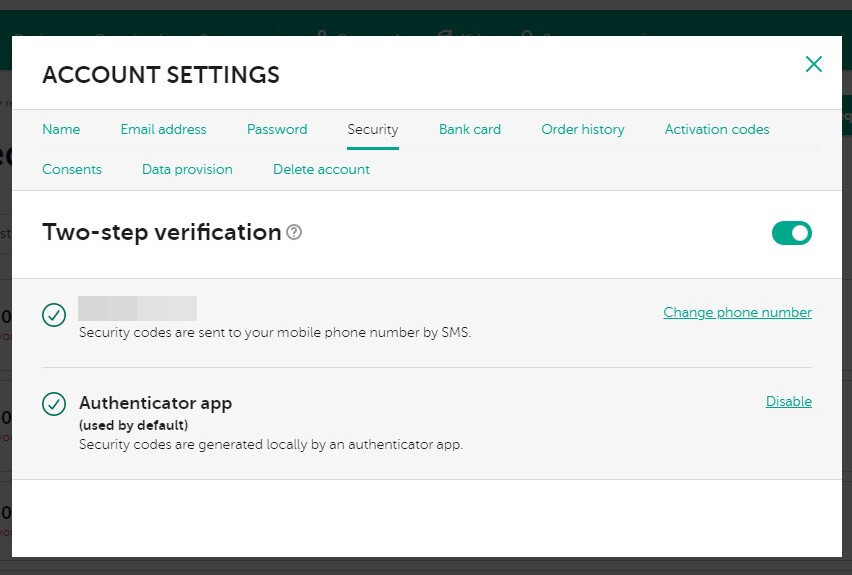View the Order history tab
Viewport: 852px width, 575px height.
point(583,129)
